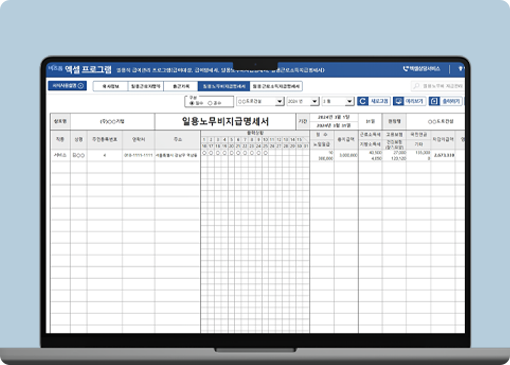
Task: Select the second radio option (공수)
Action: pyautogui.click(x=210, y=103)
